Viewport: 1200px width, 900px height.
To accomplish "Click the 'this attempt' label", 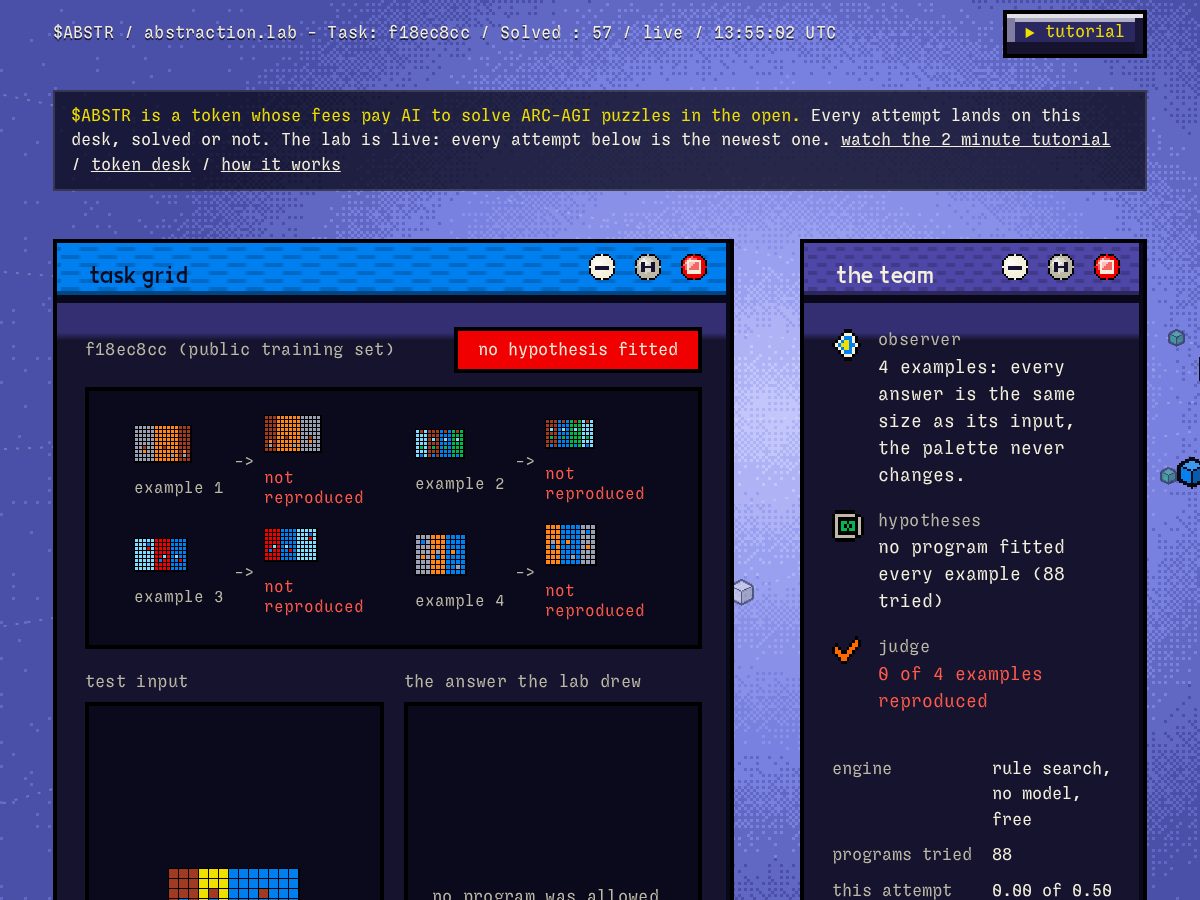I will (892, 890).
